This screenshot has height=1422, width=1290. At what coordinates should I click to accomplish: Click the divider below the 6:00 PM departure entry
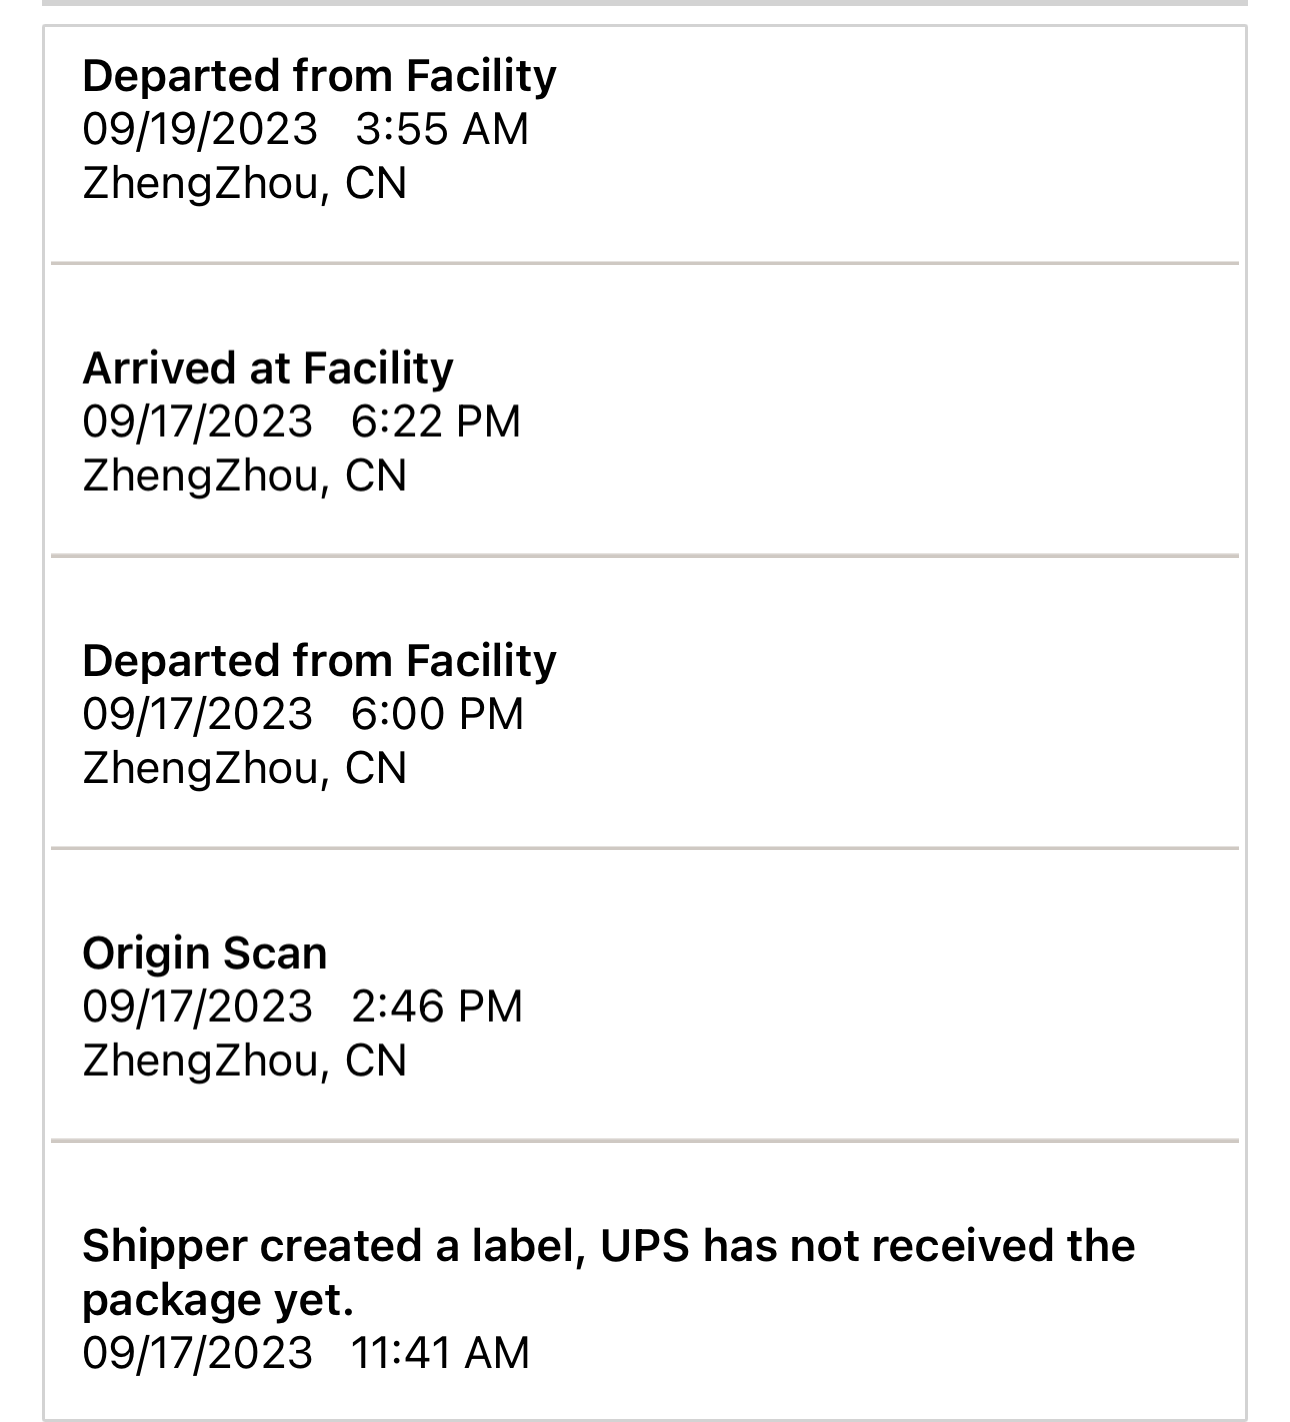coord(645,848)
